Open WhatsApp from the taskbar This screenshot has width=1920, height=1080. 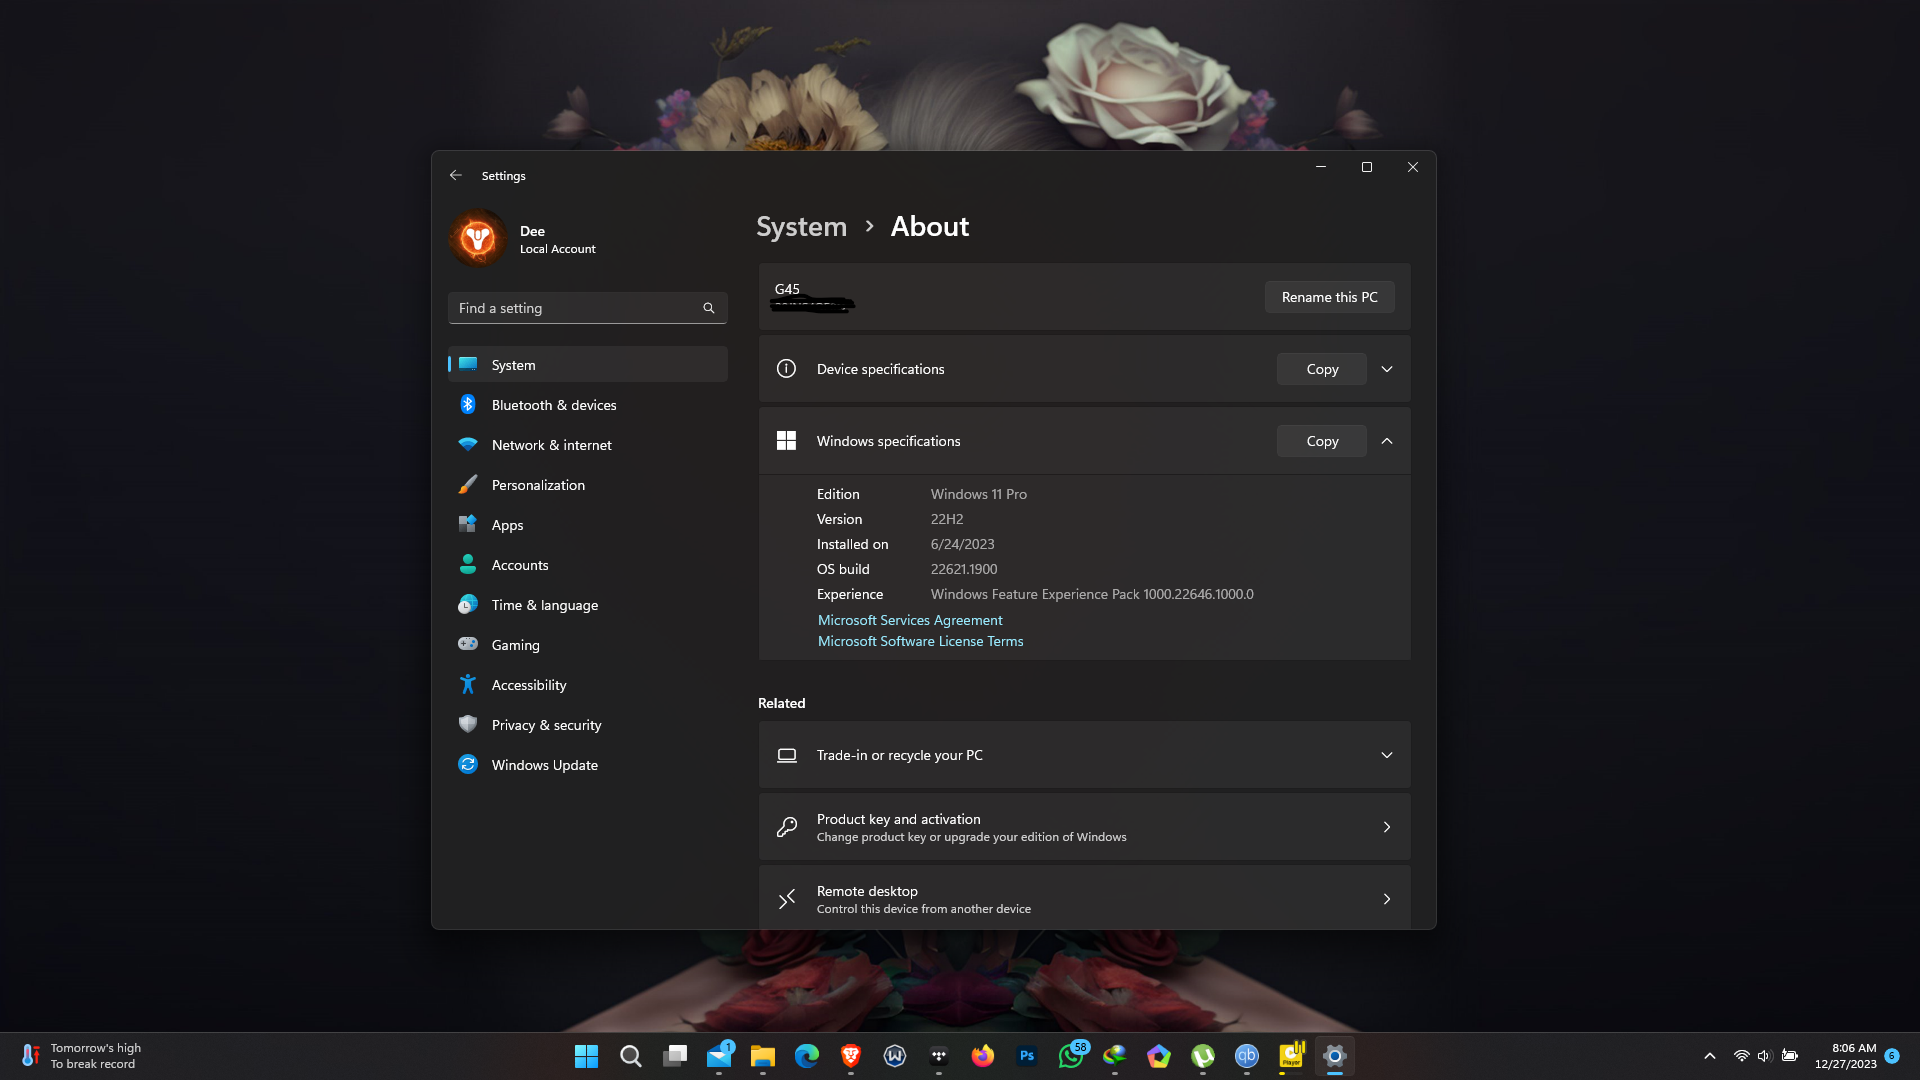pos(1071,1056)
